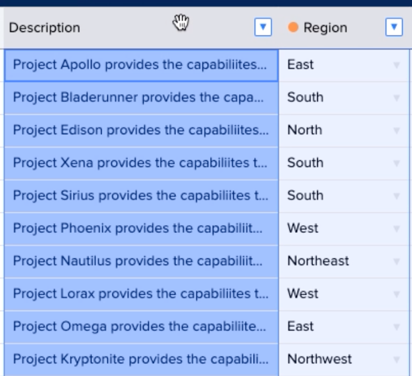Expand Region dropdown arrow in Project Apollo row
The height and width of the screenshot is (376, 412).
coord(396,65)
